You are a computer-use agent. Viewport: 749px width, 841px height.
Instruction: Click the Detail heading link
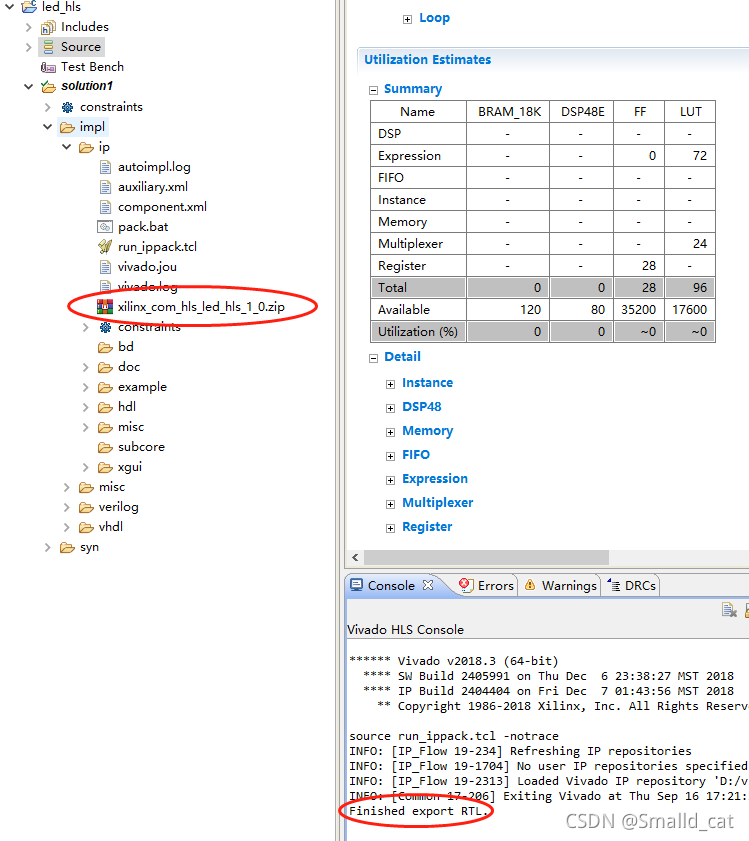[402, 357]
